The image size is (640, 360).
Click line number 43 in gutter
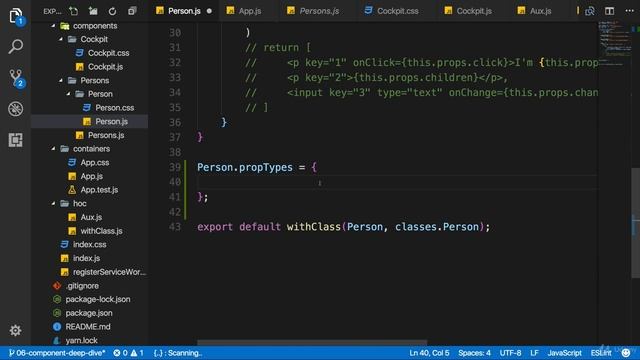(175, 227)
